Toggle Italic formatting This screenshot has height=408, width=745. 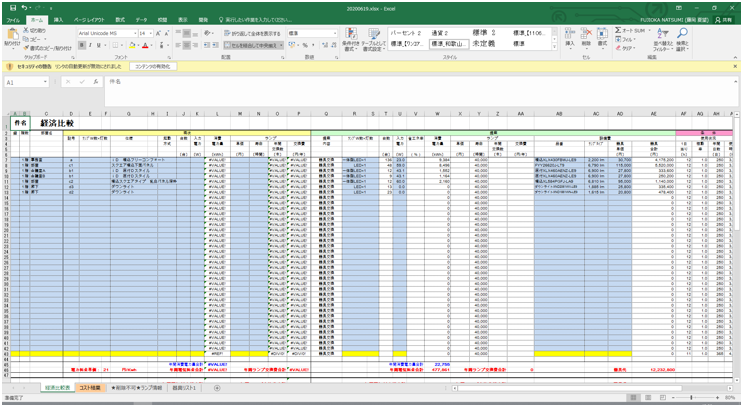tap(88, 45)
